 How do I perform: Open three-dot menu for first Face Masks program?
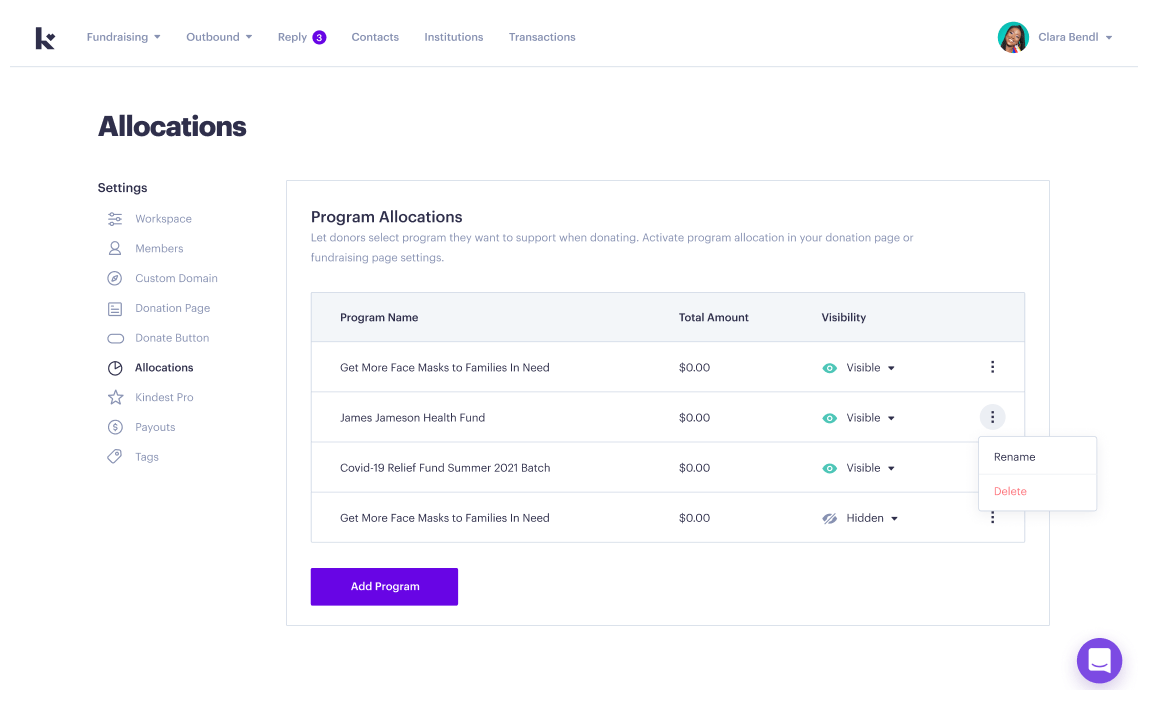click(992, 368)
